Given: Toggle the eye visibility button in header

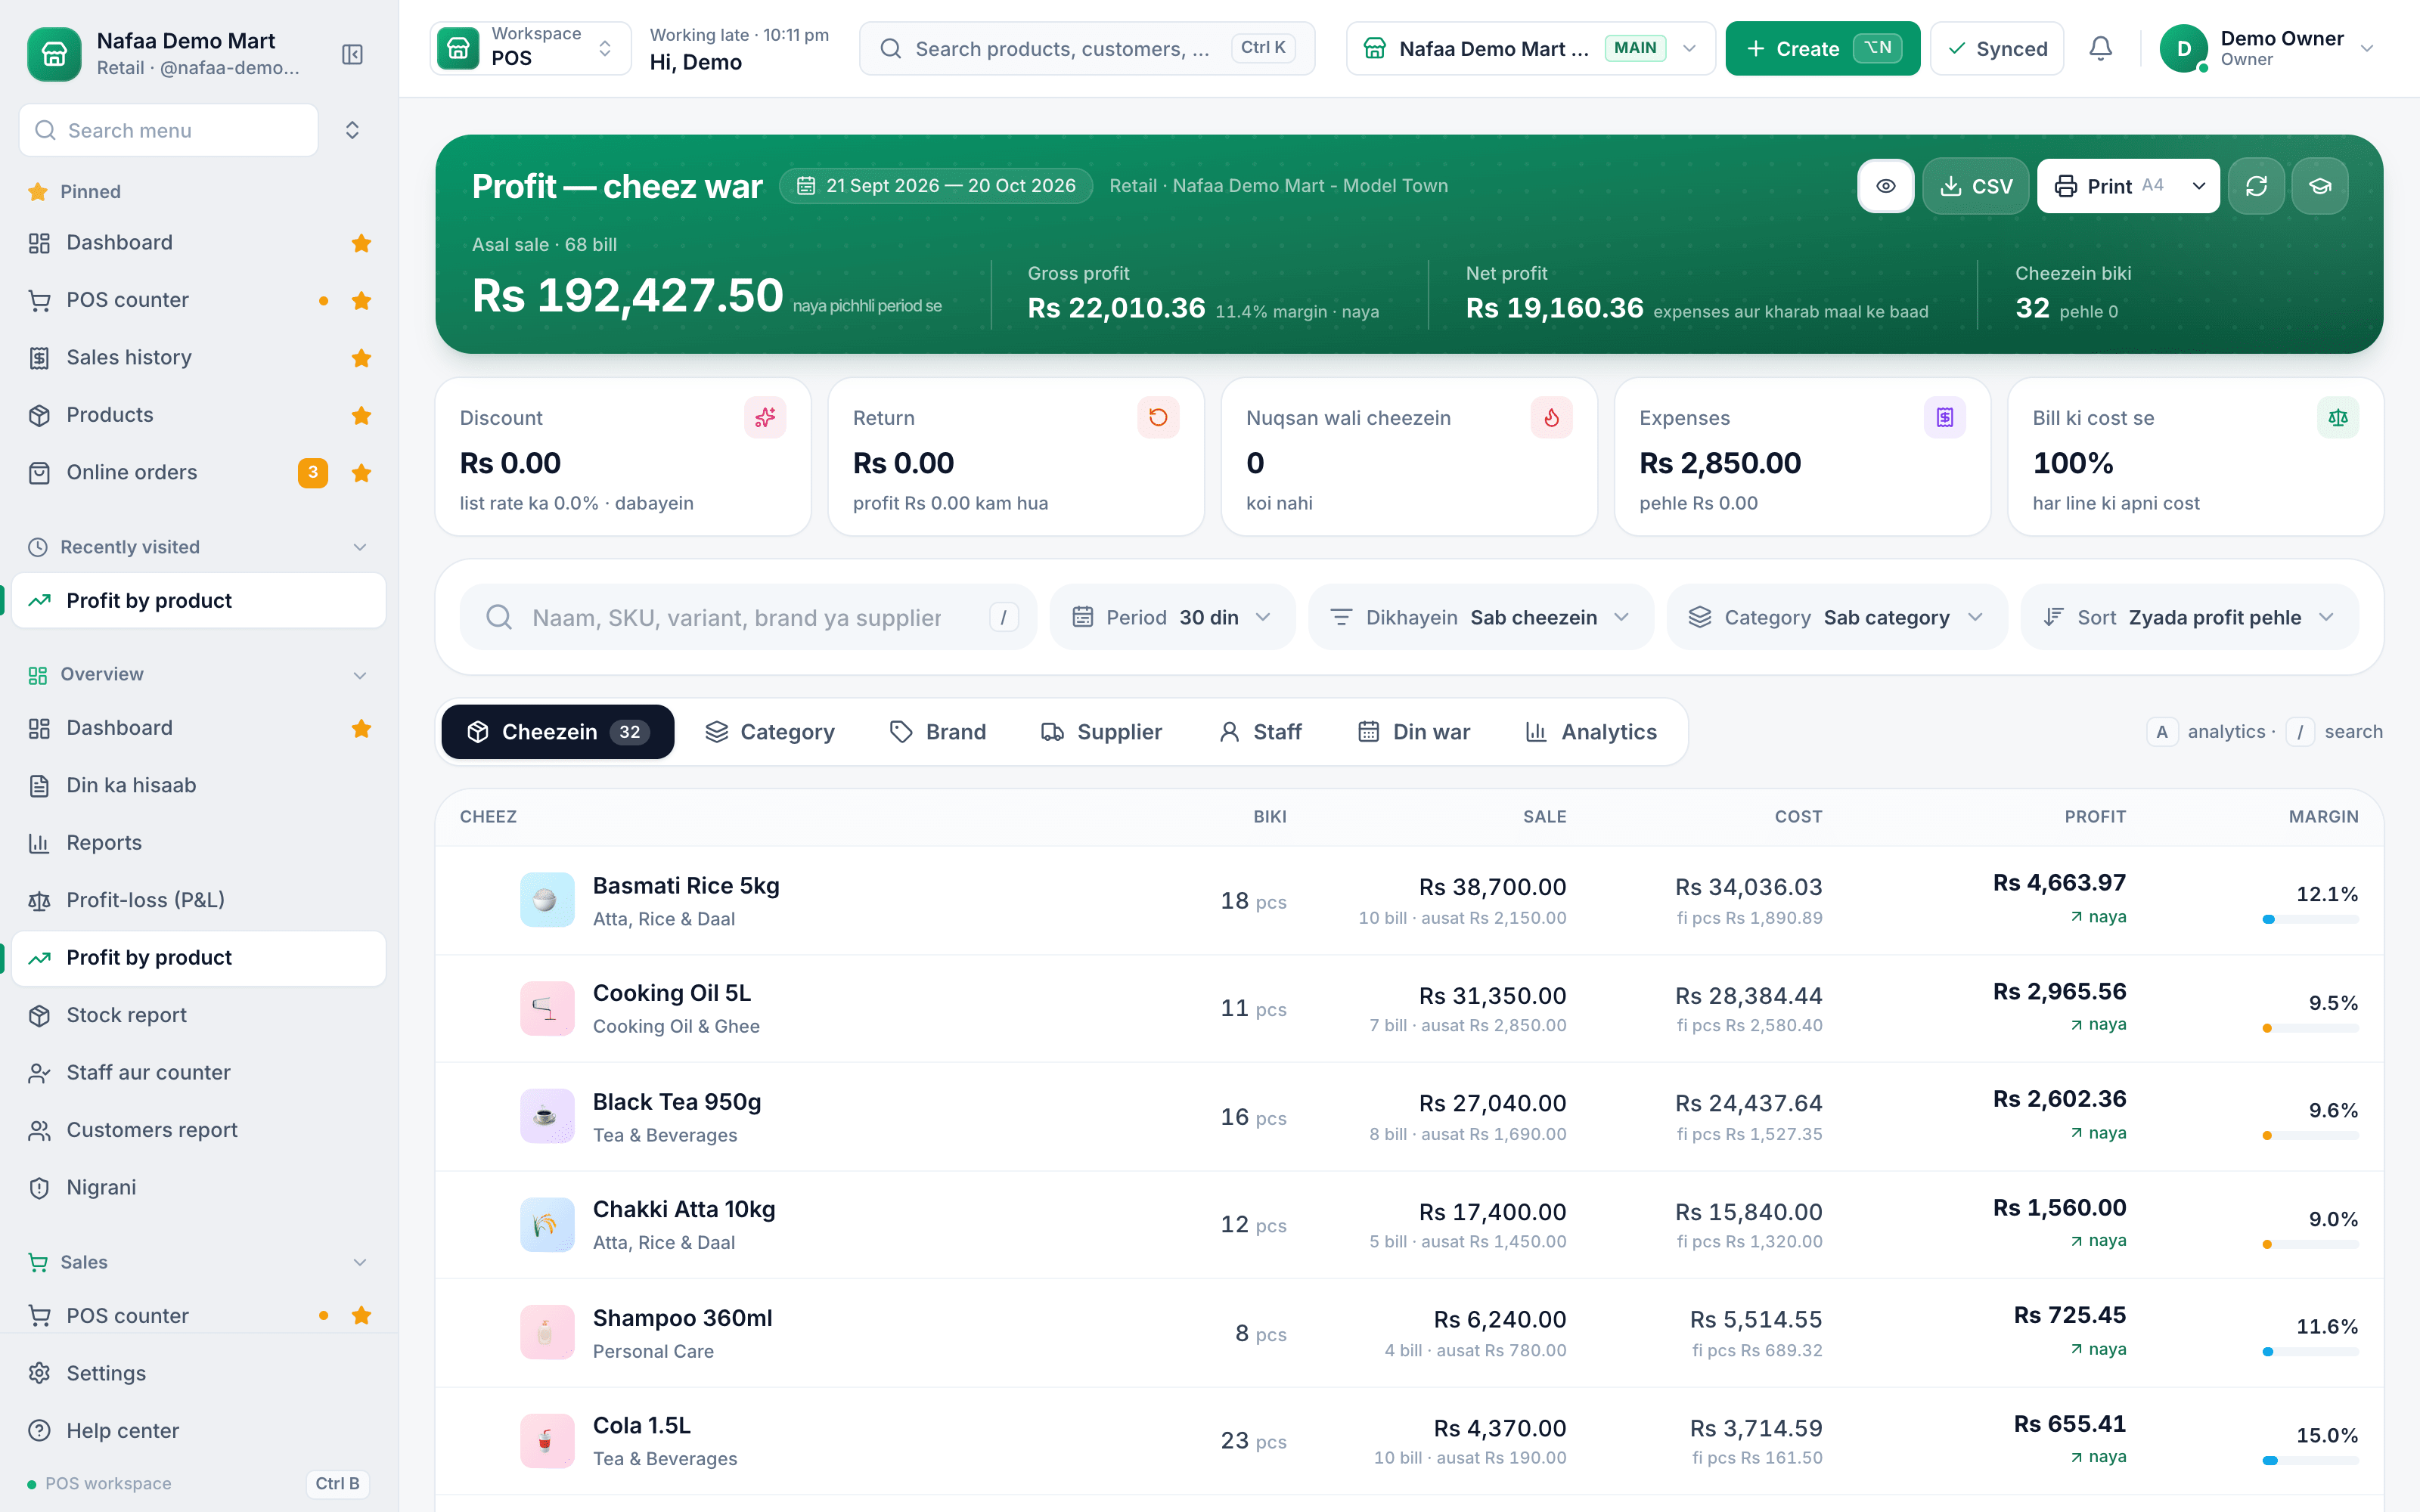Looking at the screenshot, I should (1885, 186).
